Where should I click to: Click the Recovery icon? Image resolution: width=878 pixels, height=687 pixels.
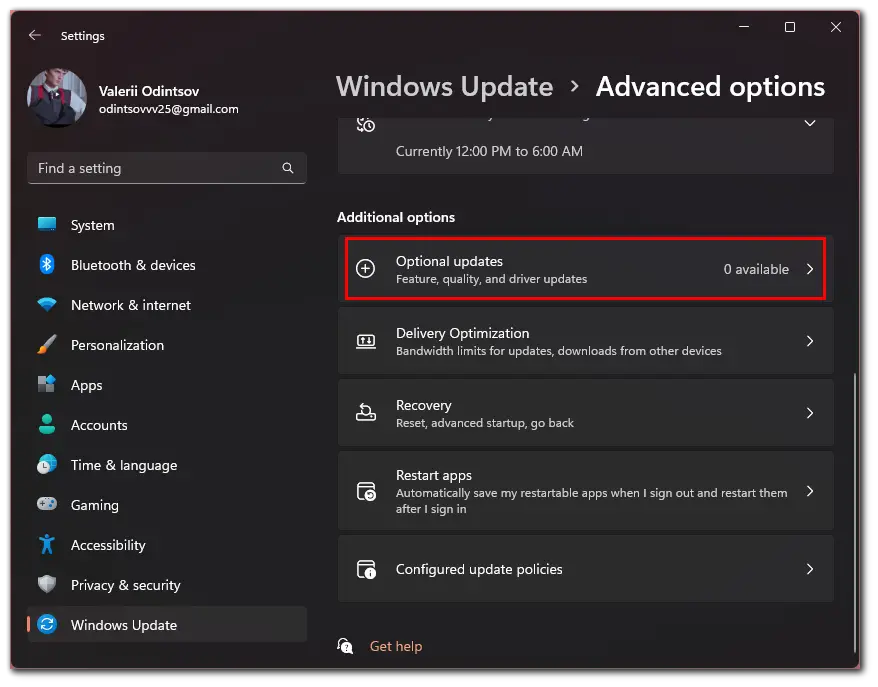[x=366, y=413]
